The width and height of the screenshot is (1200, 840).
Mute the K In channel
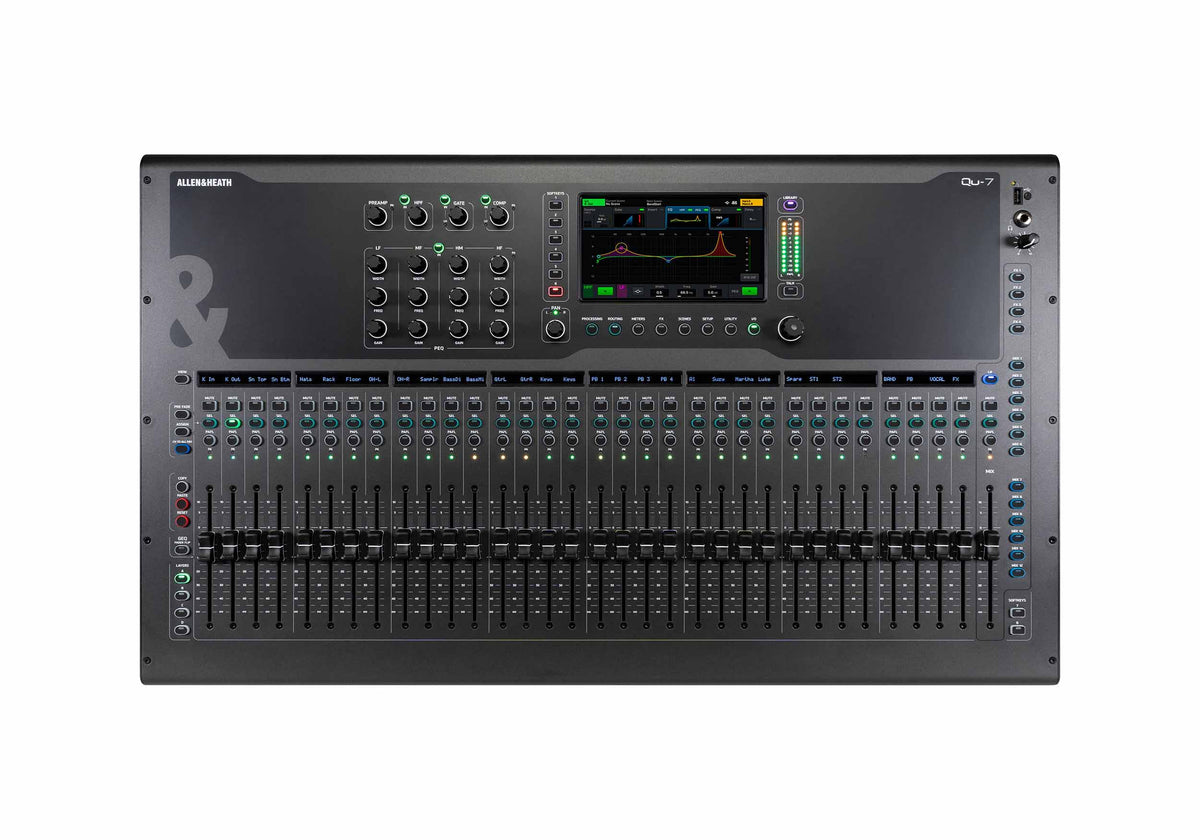pyautogui.click(x=209, y=406)
